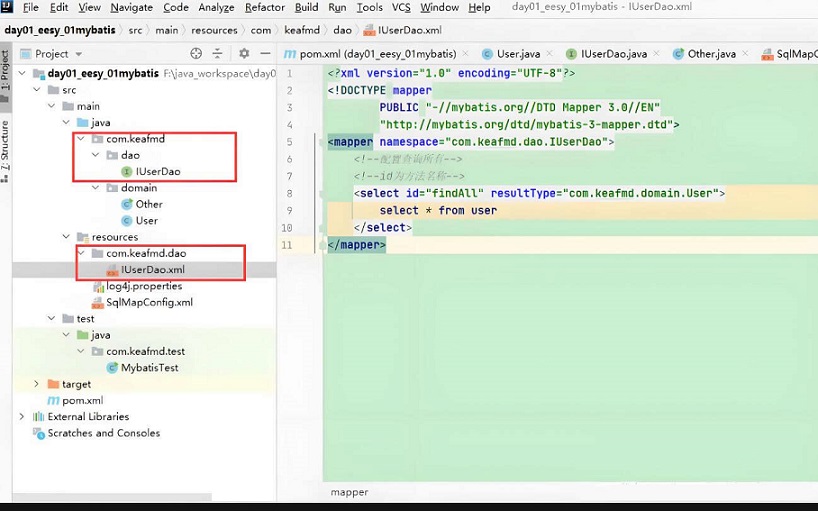Open the Refactor menu
The image size is (818, 511).
264,7
